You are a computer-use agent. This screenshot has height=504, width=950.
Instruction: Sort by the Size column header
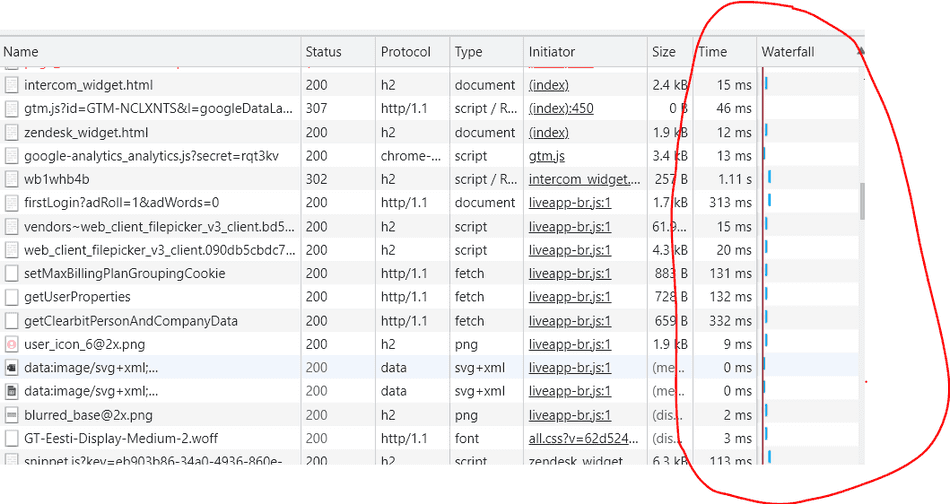click(670, 51)
